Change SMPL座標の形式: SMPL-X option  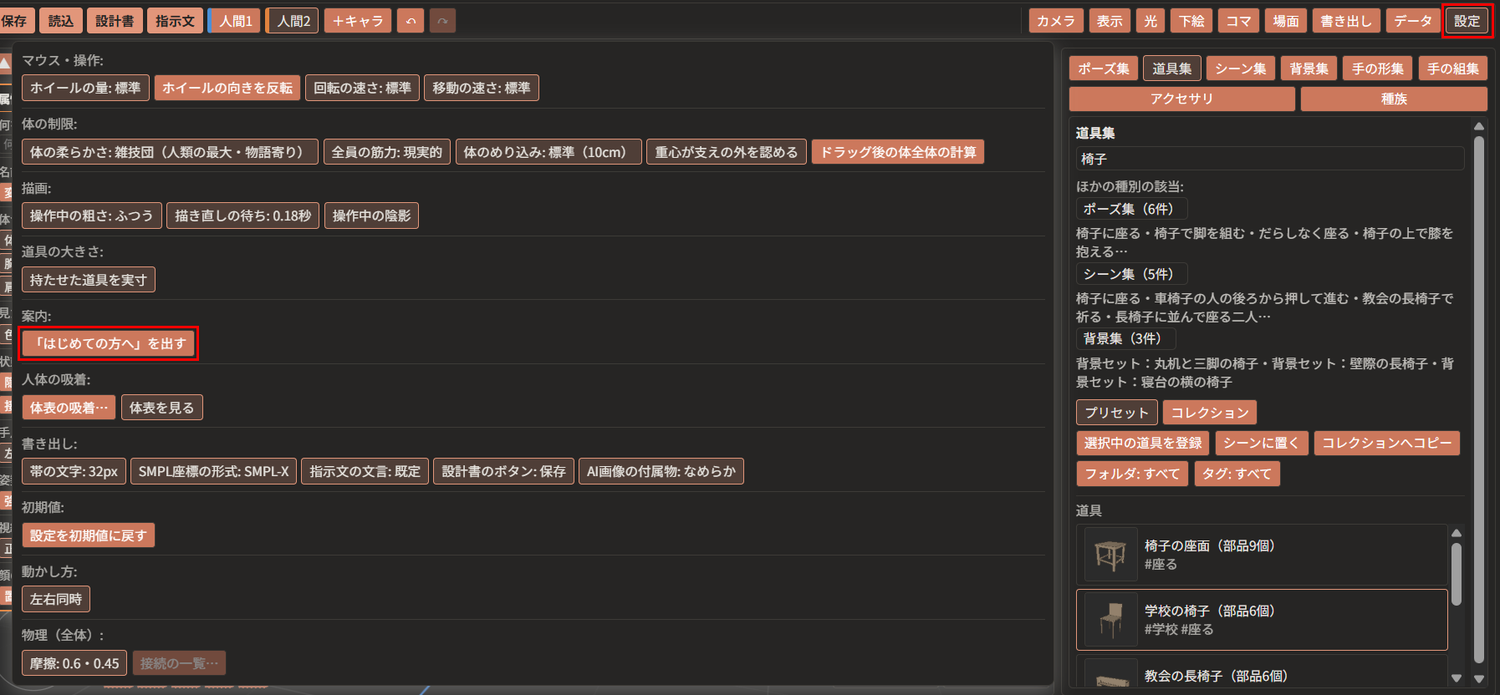[214, 471]
